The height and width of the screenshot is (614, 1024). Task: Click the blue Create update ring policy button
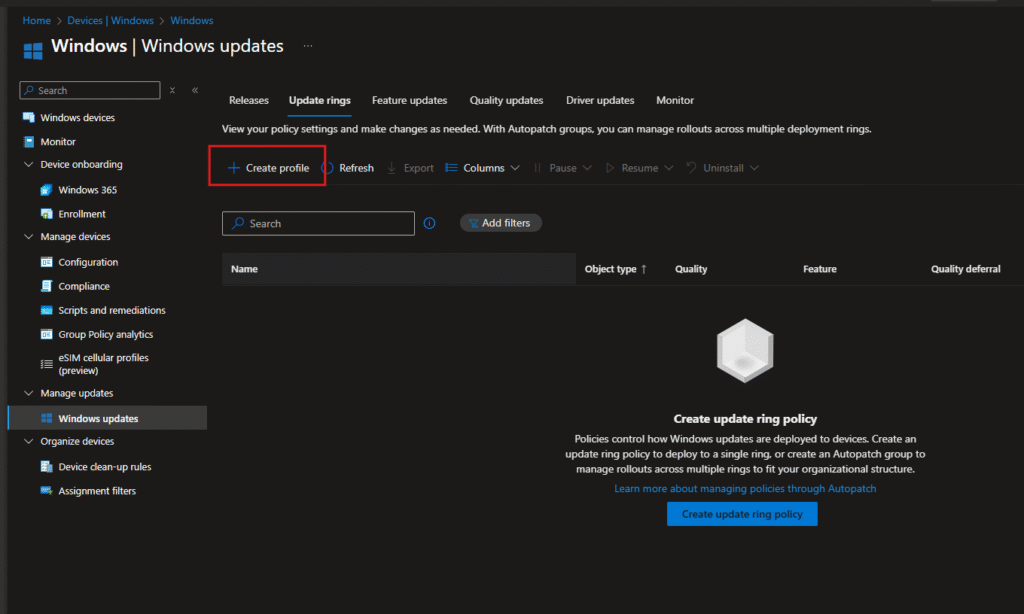coord(742,514)
